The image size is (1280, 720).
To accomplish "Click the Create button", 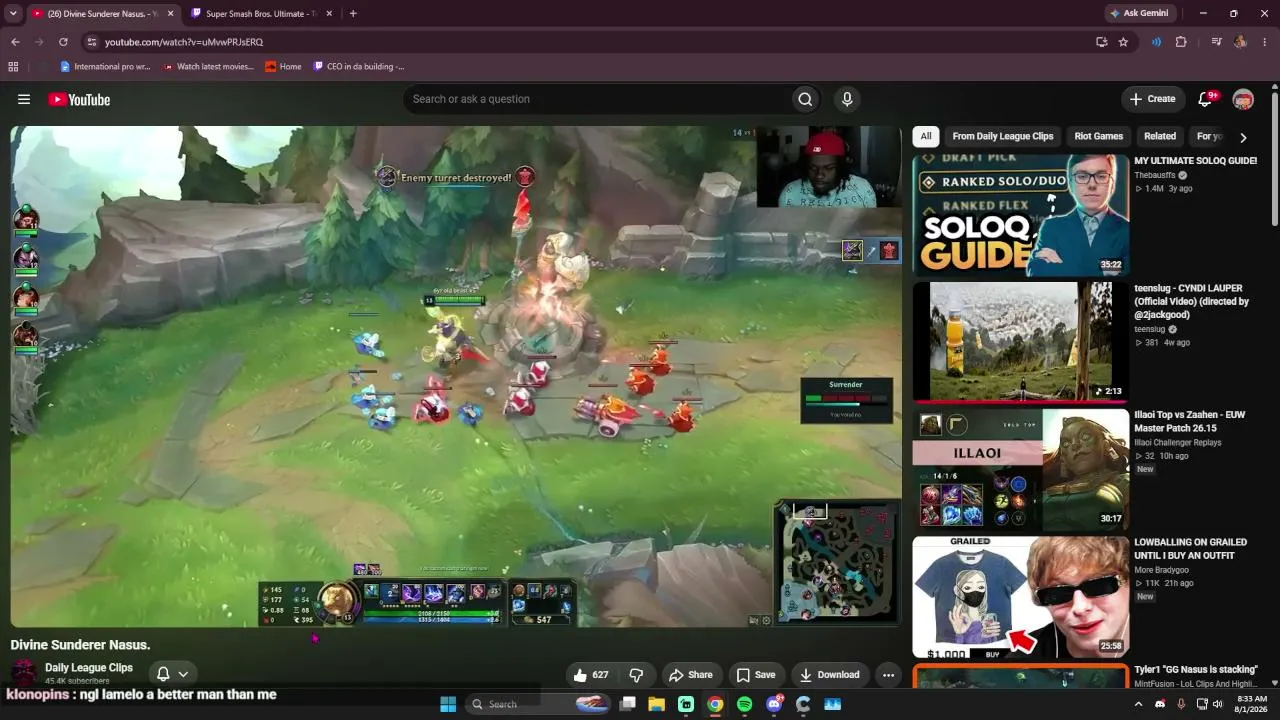I will pyautogui.click(x=1152, y=99).
